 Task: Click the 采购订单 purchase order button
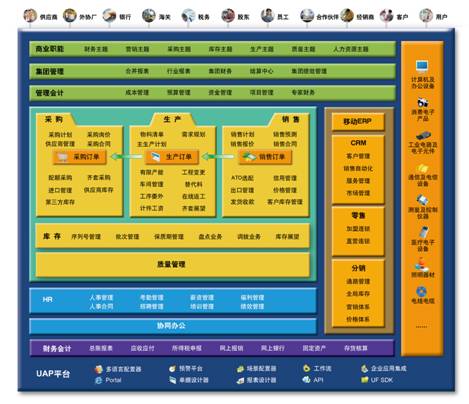80,157
